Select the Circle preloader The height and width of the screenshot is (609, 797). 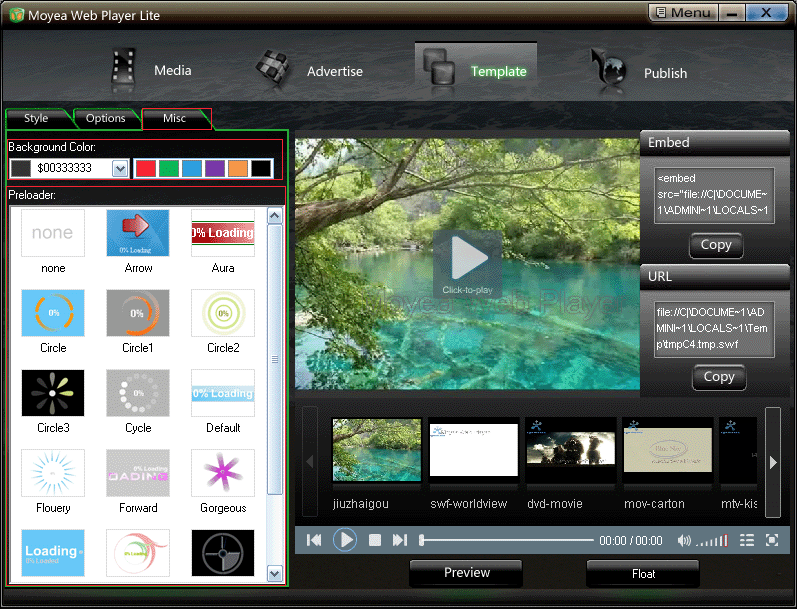pyautogui.click(x=53, y=313)
